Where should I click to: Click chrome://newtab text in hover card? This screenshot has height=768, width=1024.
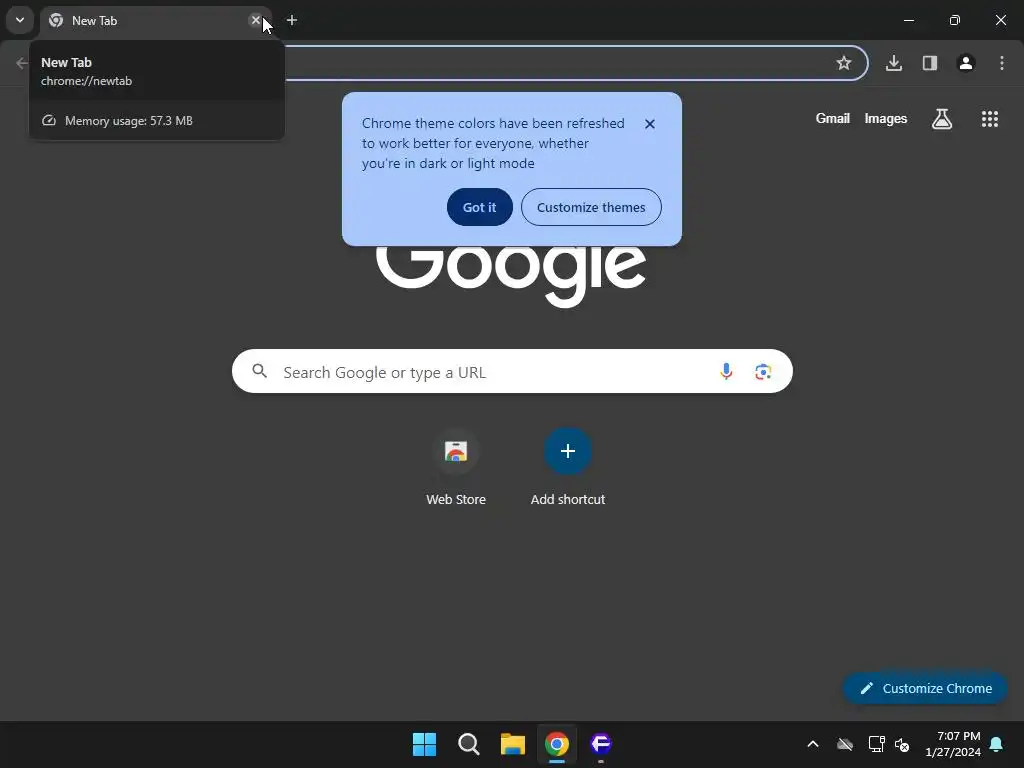click(x=86, y=81)
